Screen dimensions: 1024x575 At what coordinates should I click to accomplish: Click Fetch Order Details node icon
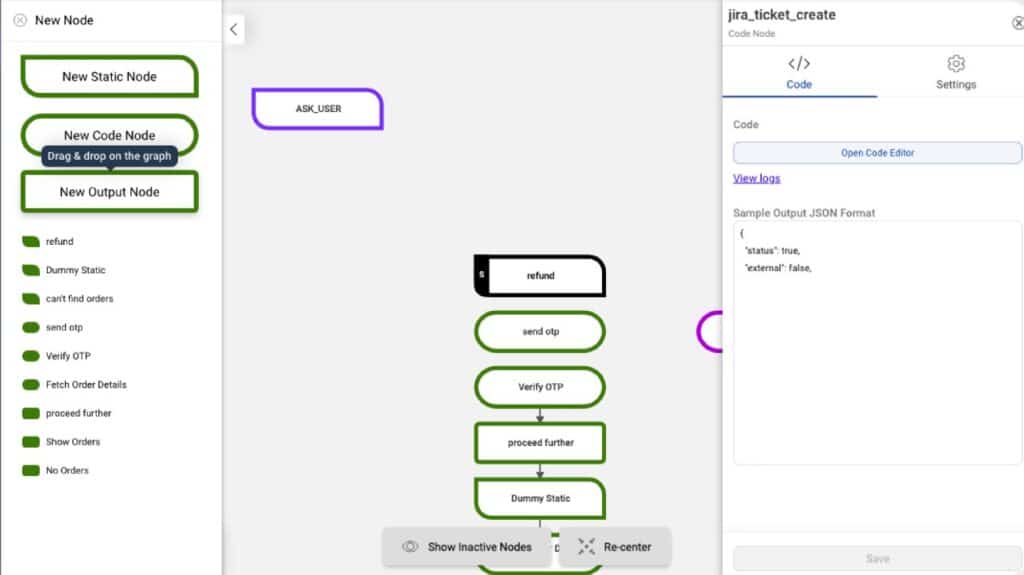[x=31, y=385]
